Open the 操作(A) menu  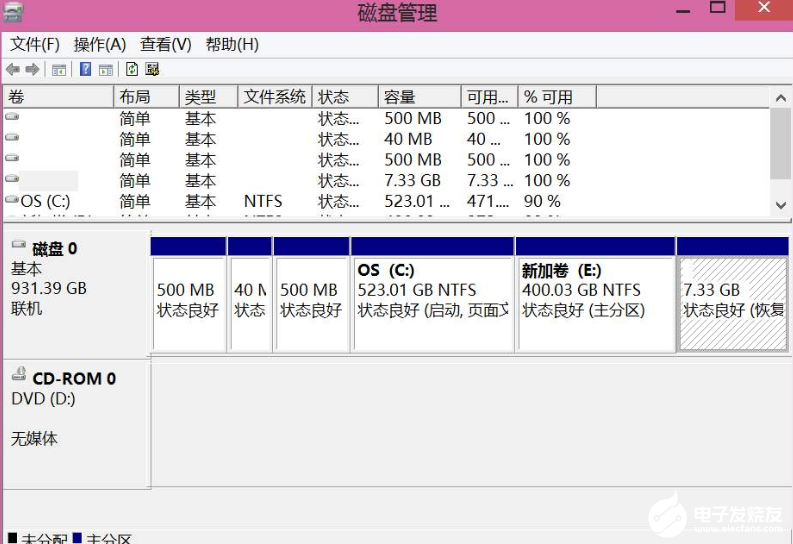pyautogui.click(x=100, y=44)
